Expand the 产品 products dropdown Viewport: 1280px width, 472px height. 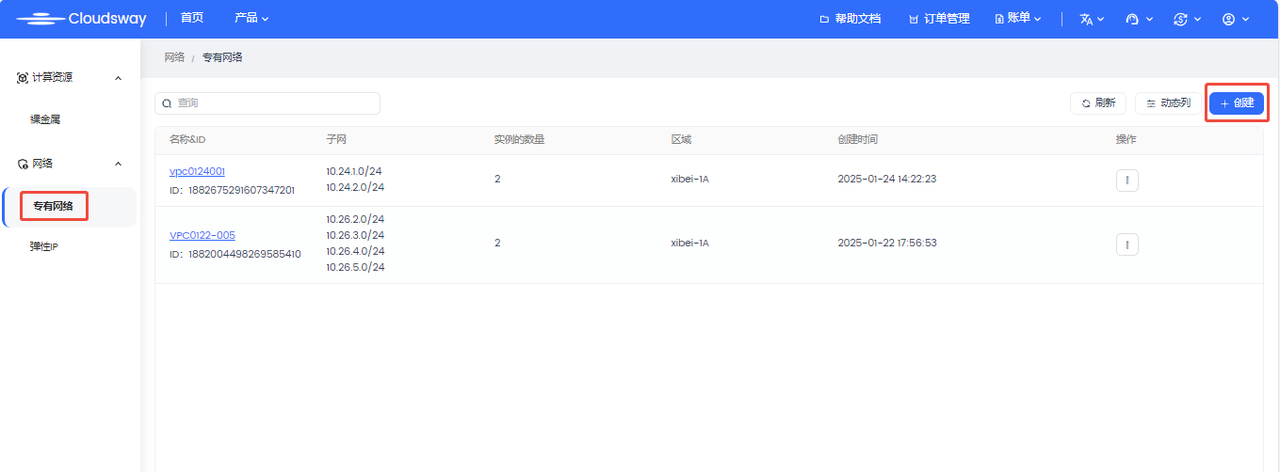coord(251,18)
